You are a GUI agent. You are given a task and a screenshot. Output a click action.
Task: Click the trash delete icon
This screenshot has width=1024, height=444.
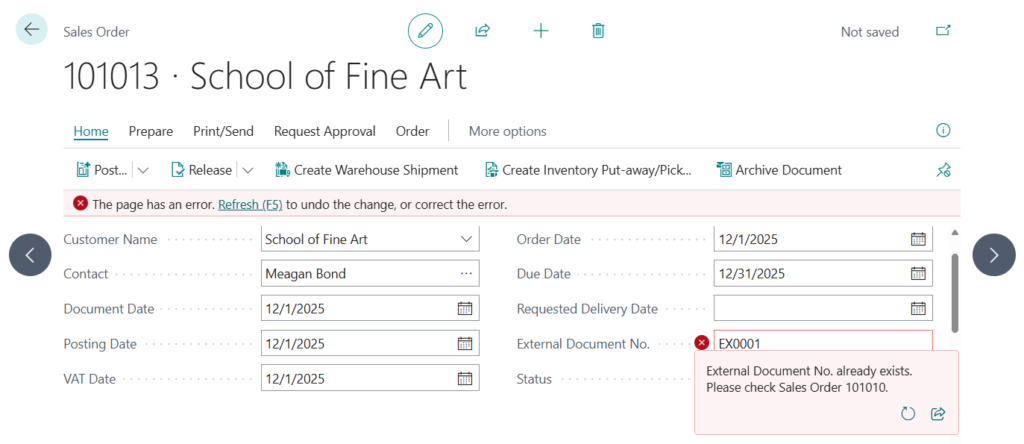598,31
